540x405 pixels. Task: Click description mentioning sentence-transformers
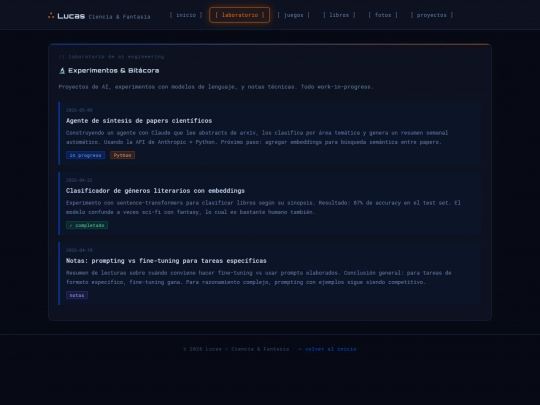coord(263,207)
